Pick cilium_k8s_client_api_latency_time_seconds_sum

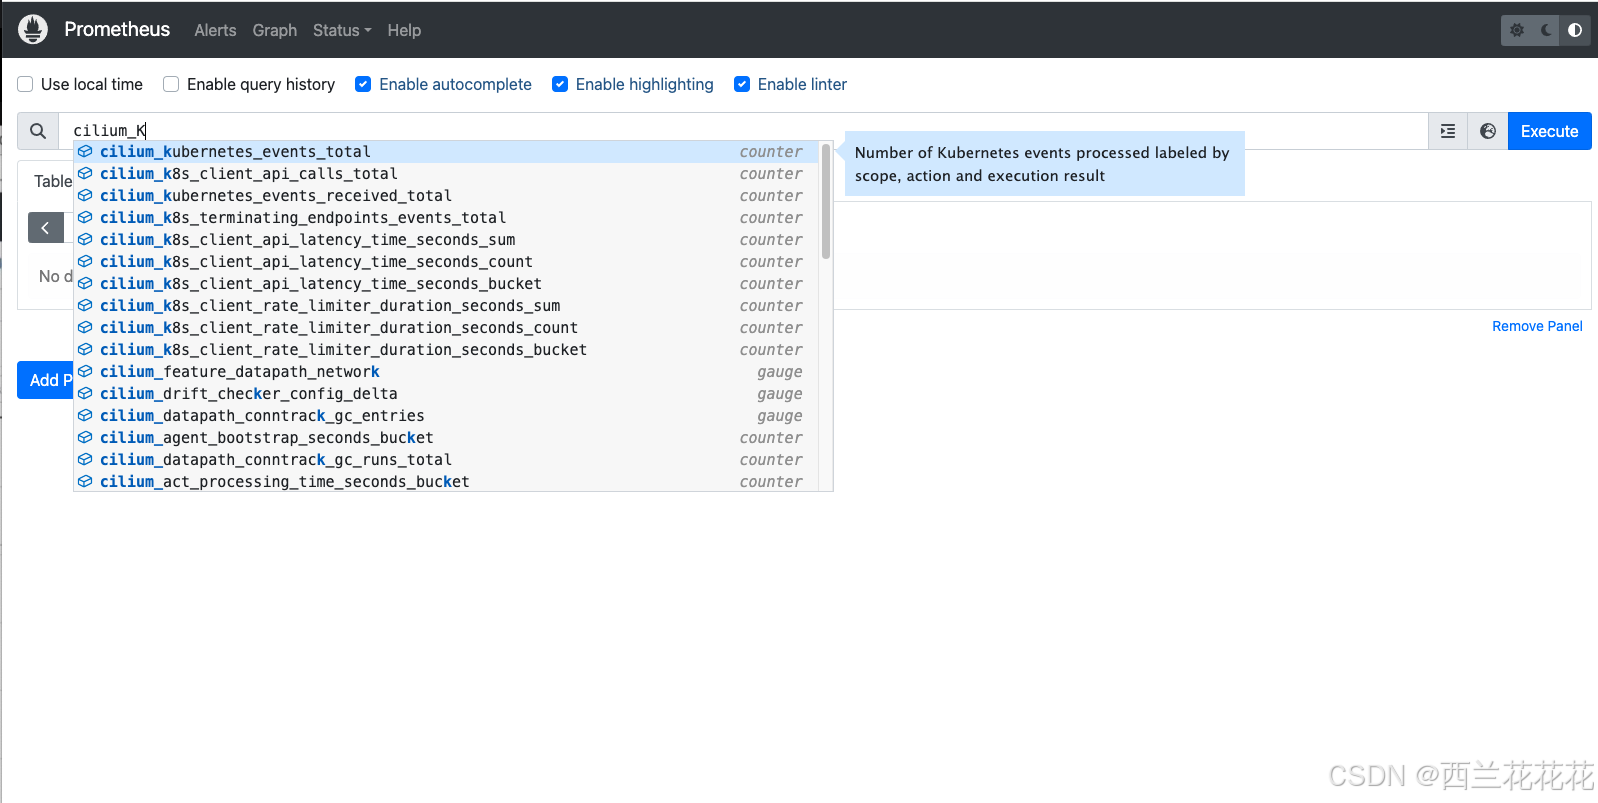pos(447,240)
